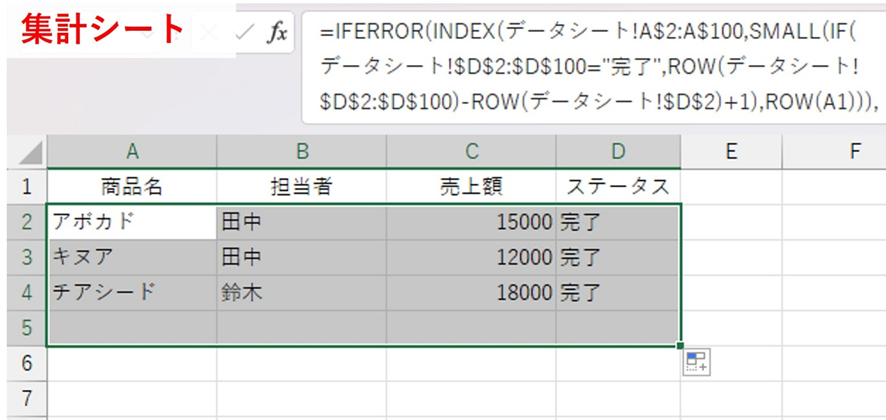Image resolution: width=886 pixels, height=420 pixels.
Task: Click cell with value 18000
Action: 471,292
